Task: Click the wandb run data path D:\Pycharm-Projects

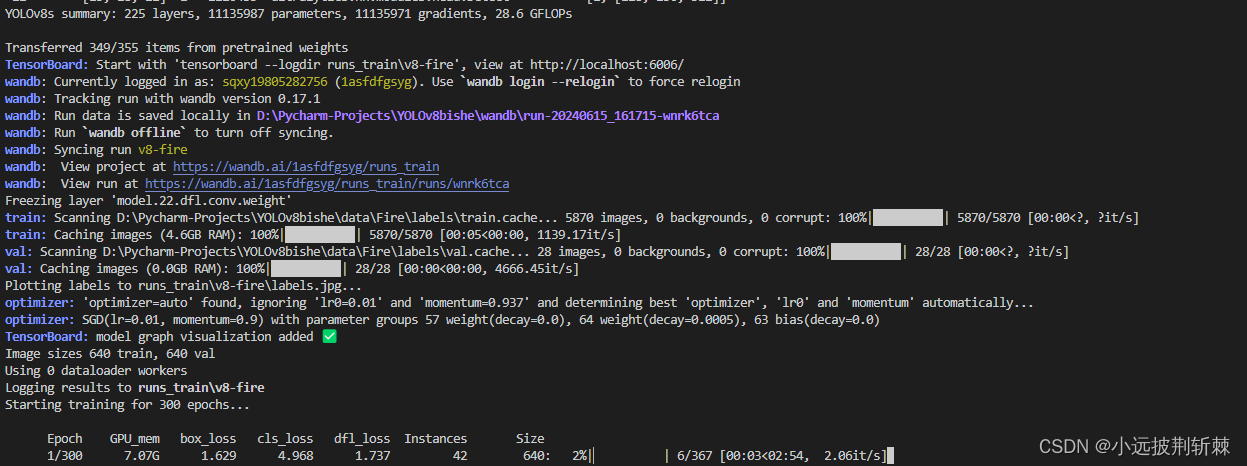Action: 487,116
